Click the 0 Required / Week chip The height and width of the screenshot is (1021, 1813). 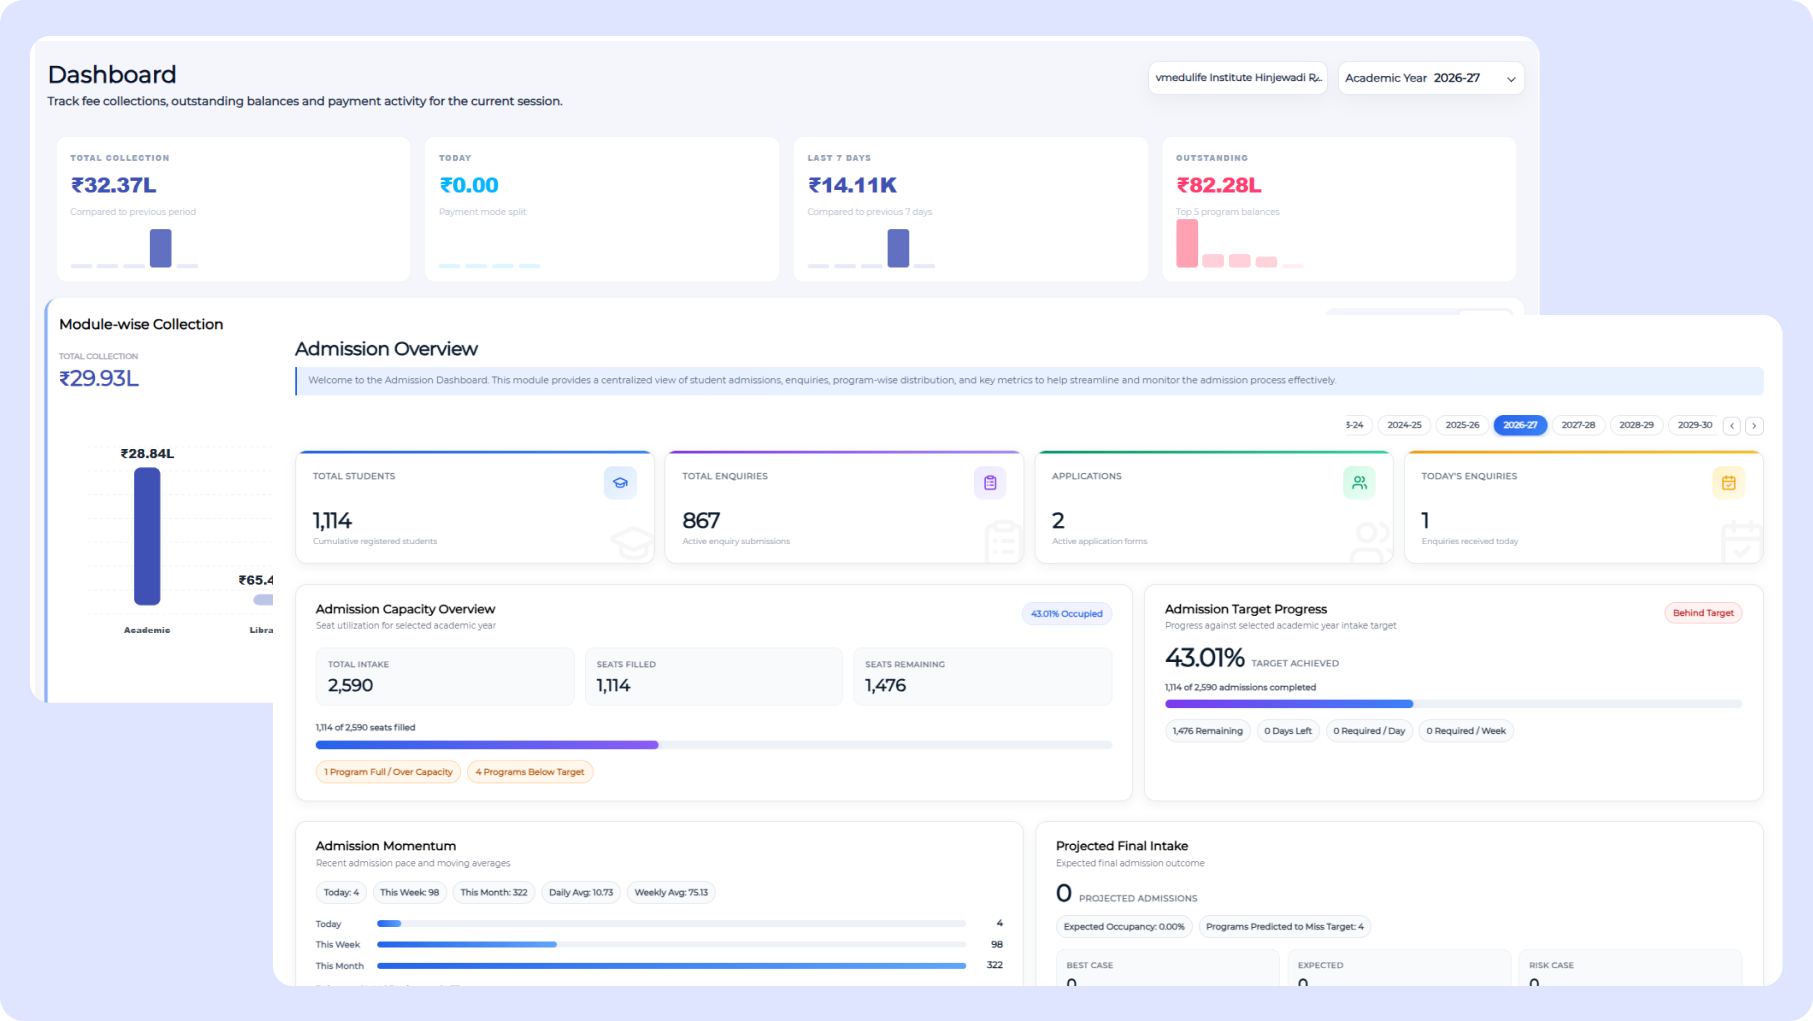coord(1466,731)
